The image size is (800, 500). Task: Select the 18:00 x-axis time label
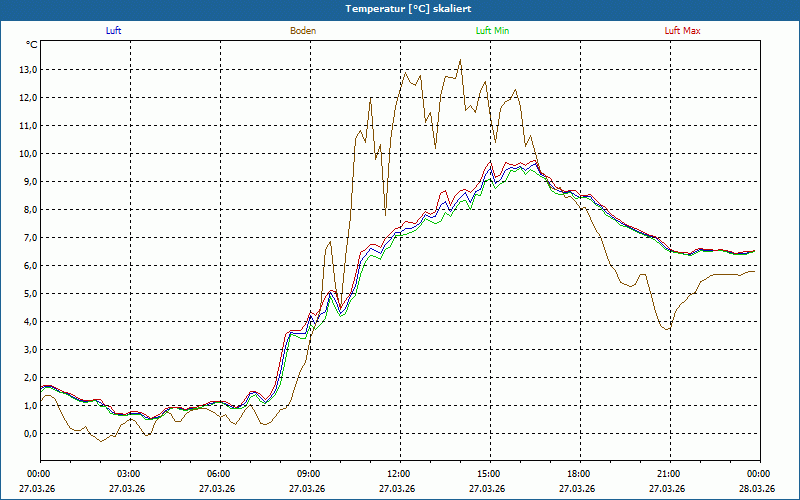pyautogui.click(x=578, y=474)
